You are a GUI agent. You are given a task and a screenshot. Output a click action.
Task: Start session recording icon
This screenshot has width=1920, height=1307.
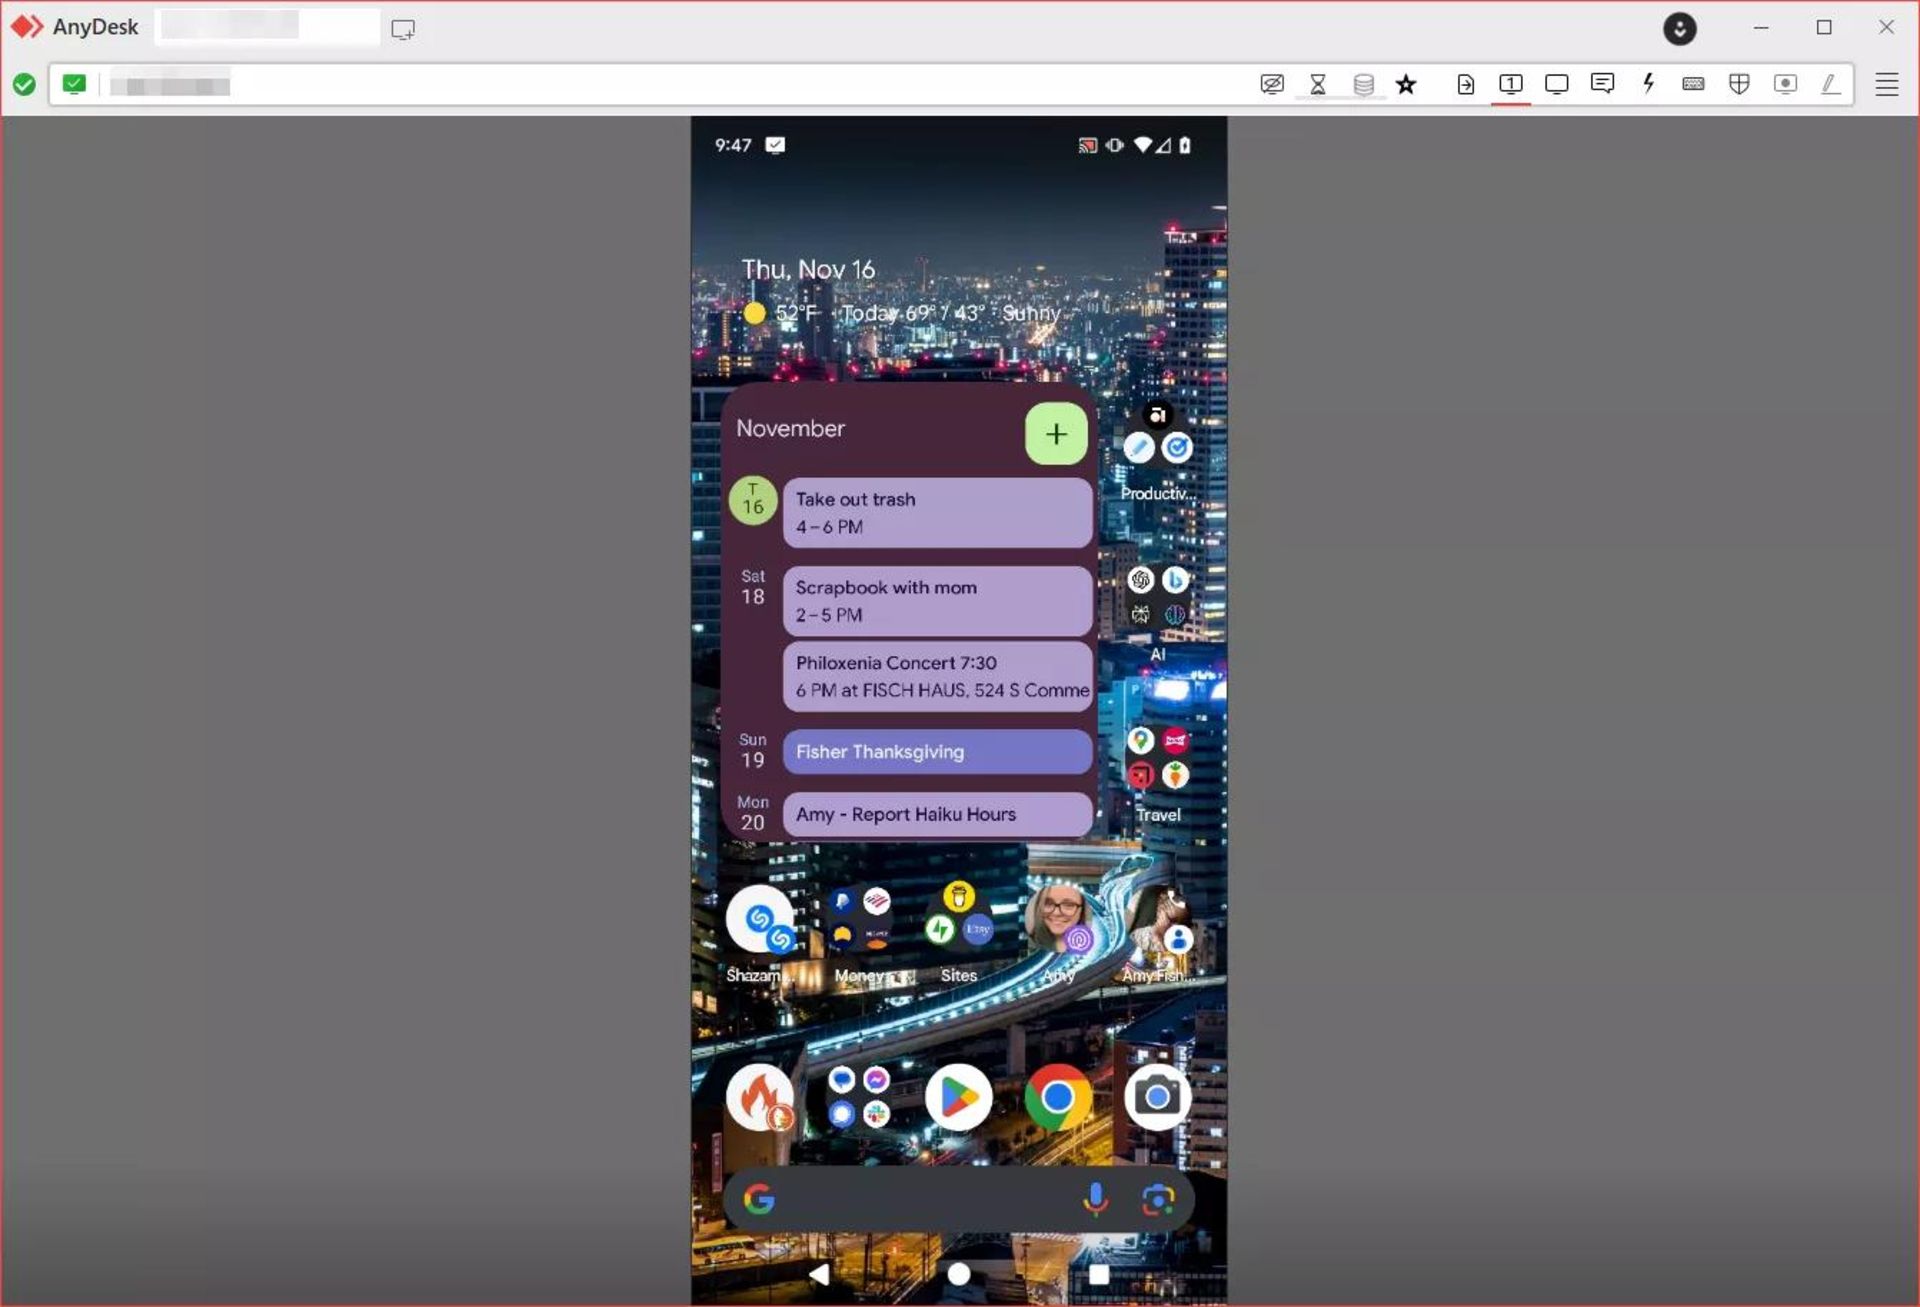click(x=1785, y=84)
